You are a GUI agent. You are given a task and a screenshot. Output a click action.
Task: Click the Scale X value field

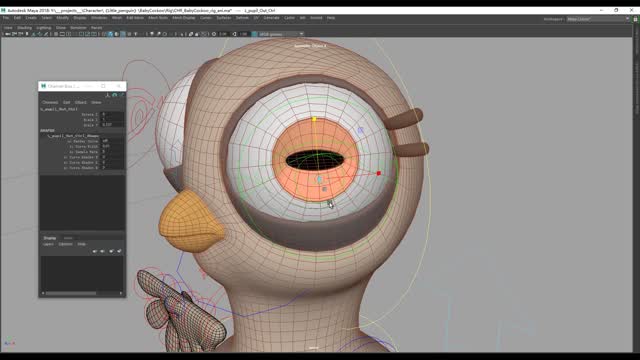[112, 120]
